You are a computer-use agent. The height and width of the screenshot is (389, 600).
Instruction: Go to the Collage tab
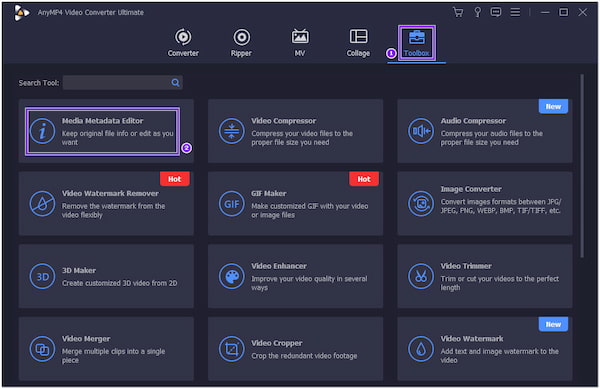click(x=358, y=42)
